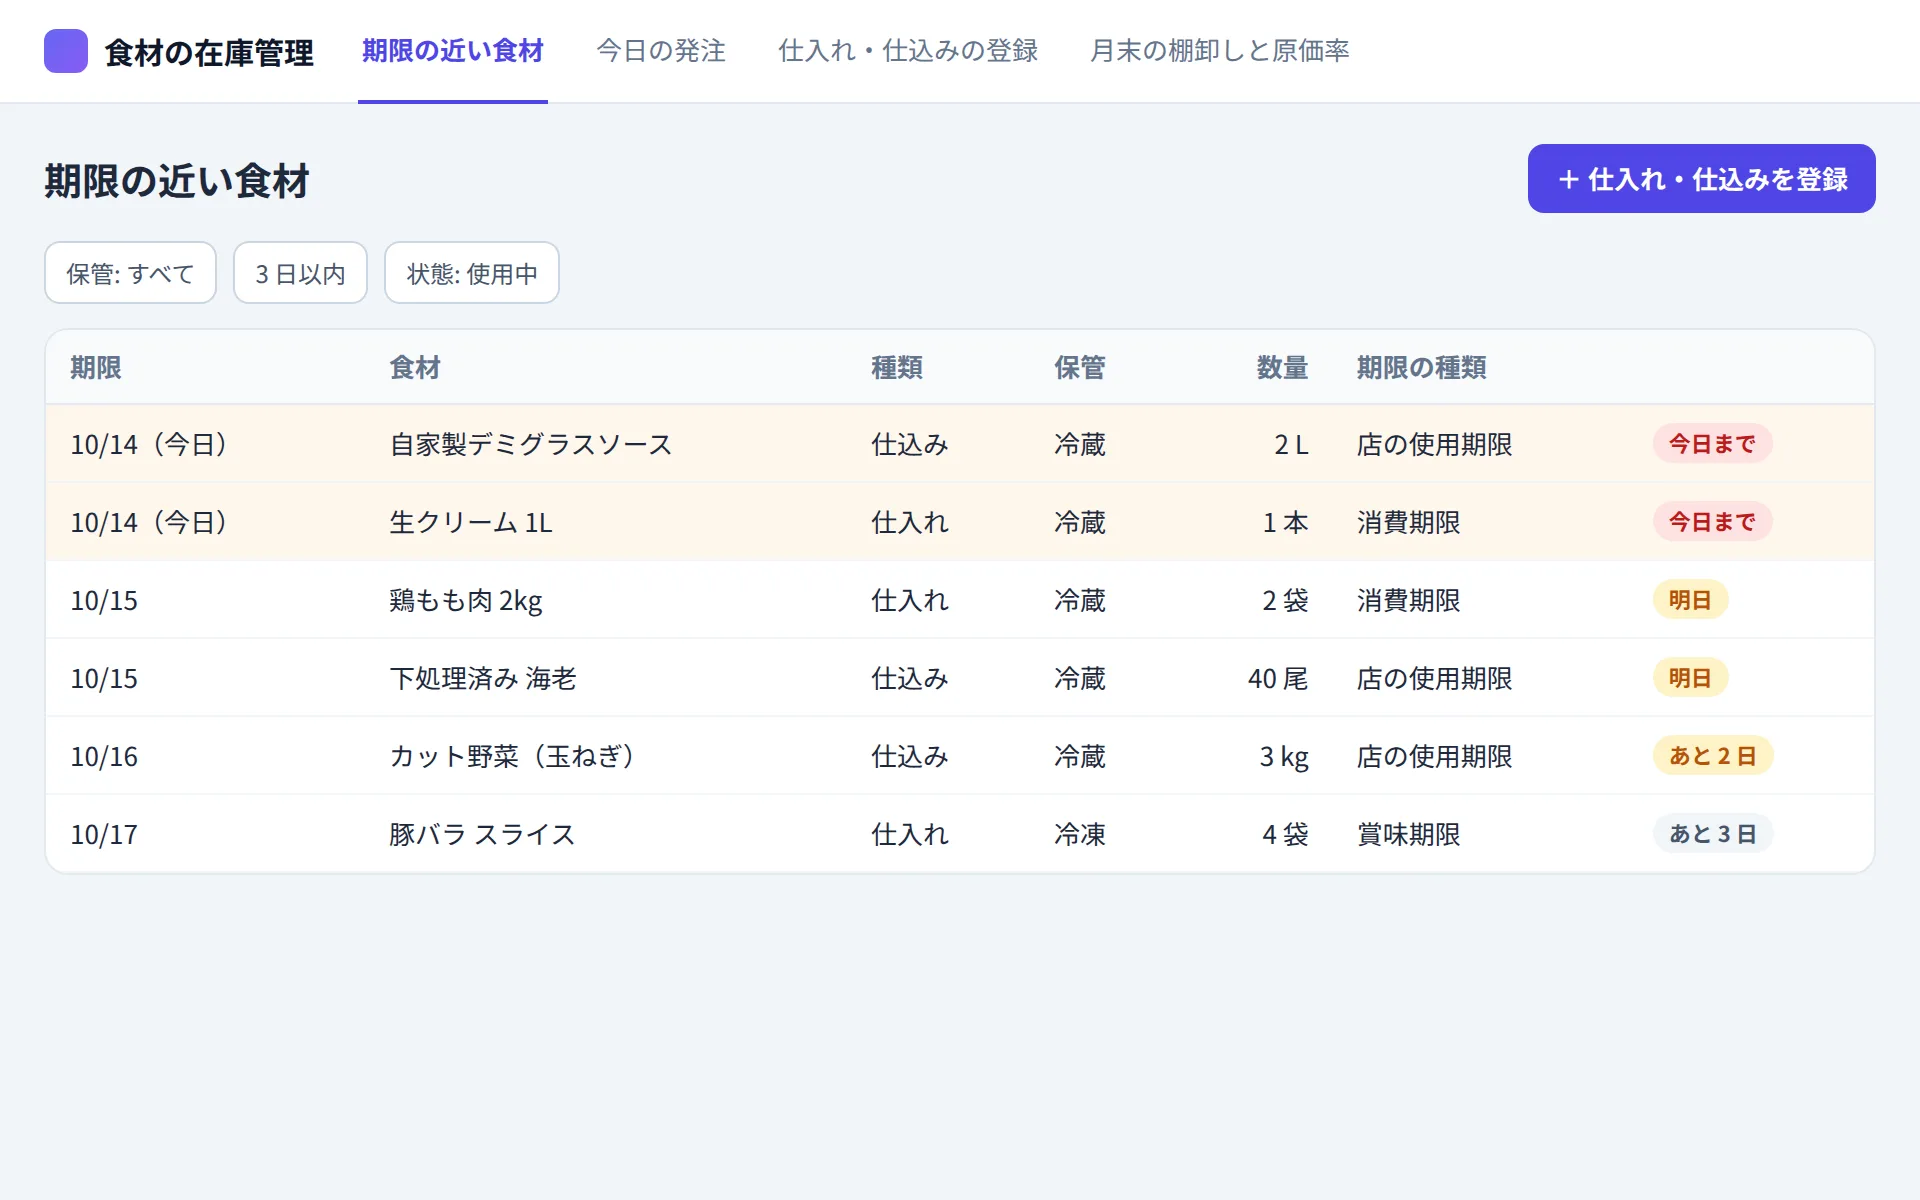
Task: Click the 期限の近い食材 page heading
Action: 177,181
